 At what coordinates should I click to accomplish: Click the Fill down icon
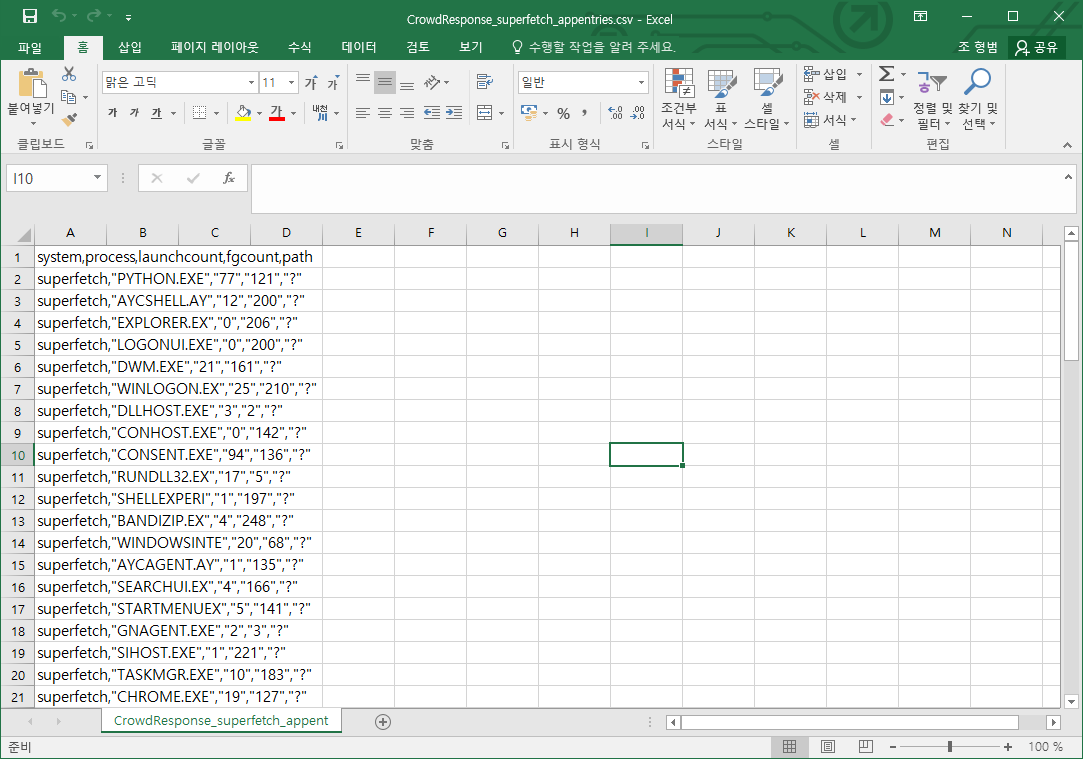click(x=887, y=97)
